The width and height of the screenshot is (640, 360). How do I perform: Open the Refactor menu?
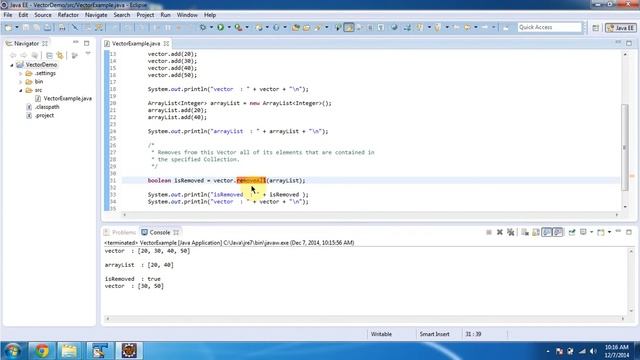point(68,15)
